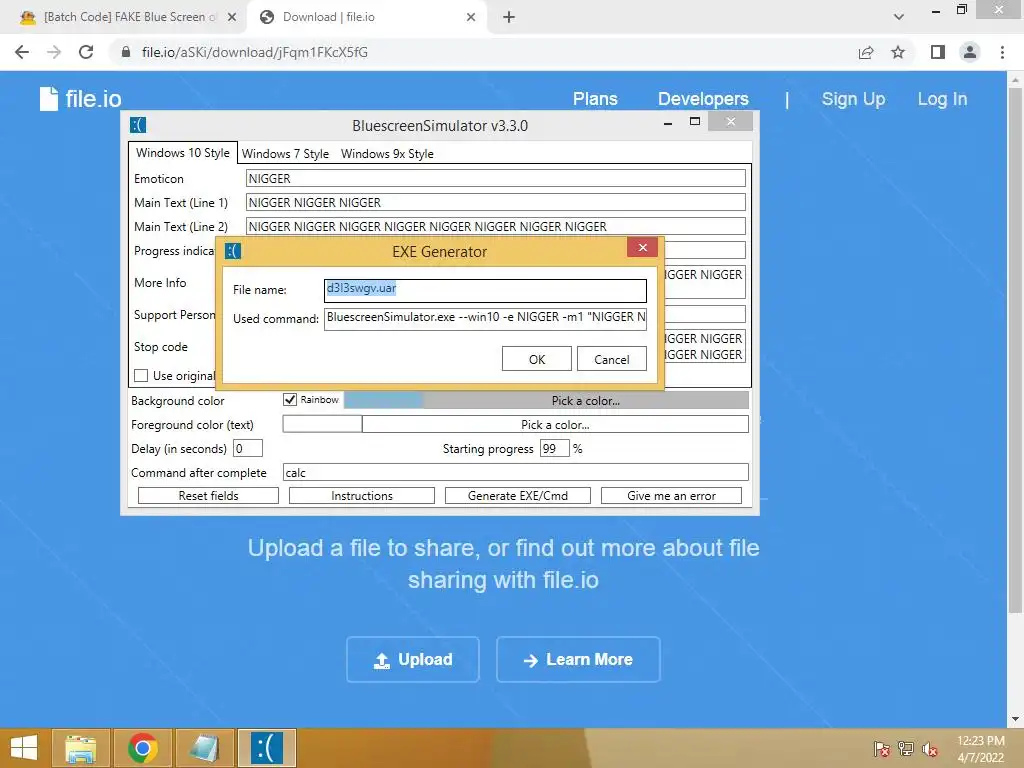The width and height of the screenshot is (1024, 768).
Task: Open the Chrome profile avatar
Action: 970,52
